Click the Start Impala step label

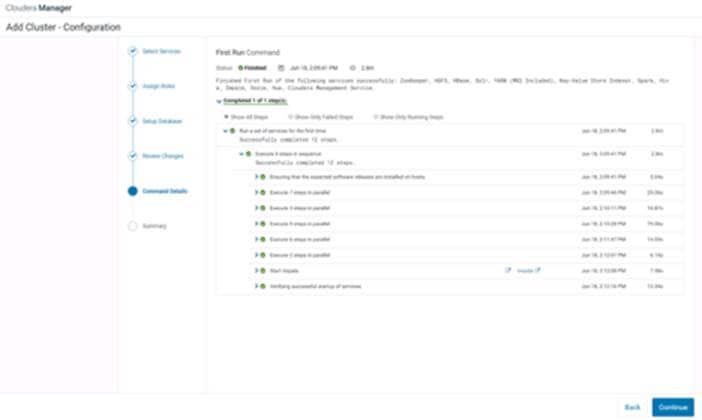284,271
